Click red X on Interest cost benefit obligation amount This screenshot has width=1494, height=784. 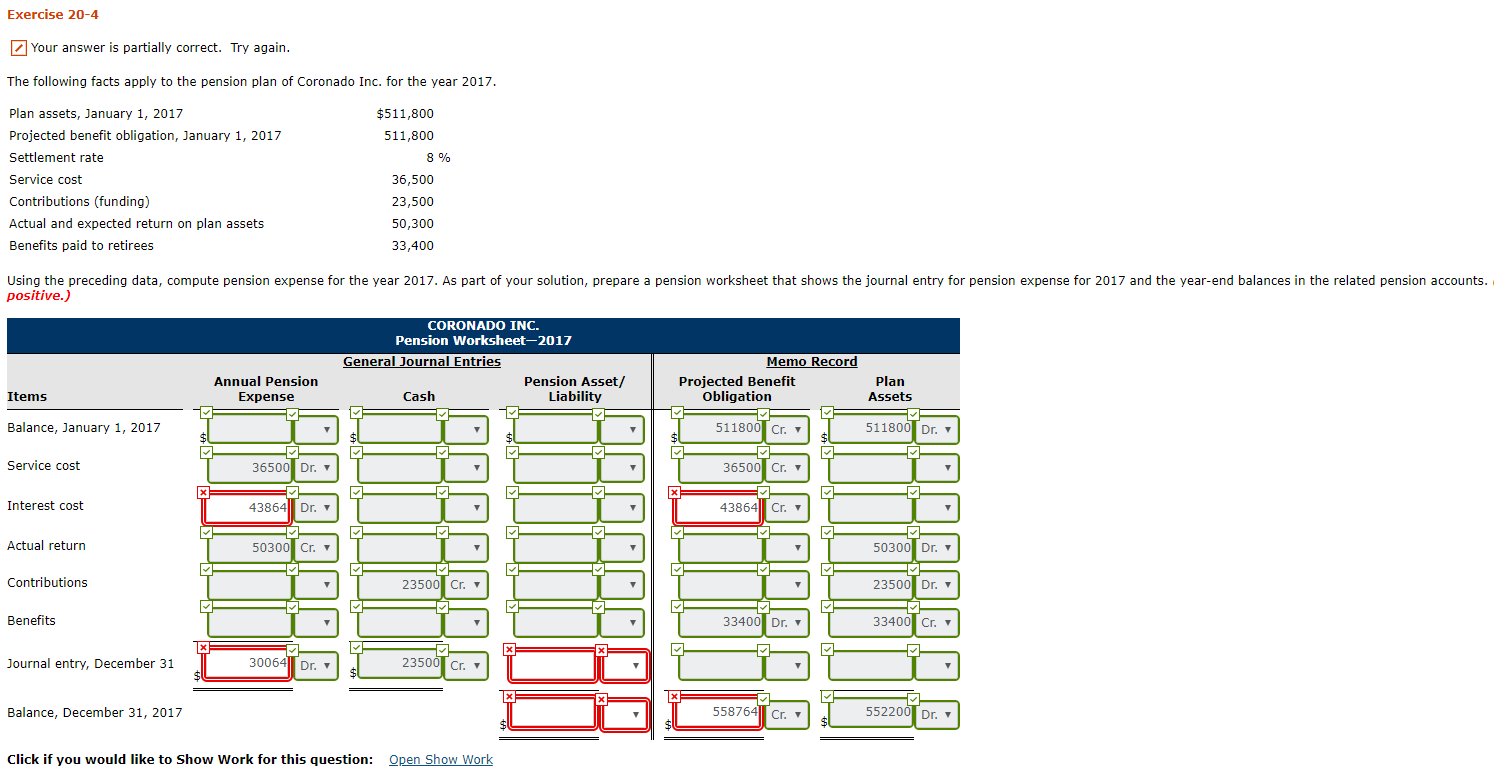[x=675, y=492]
